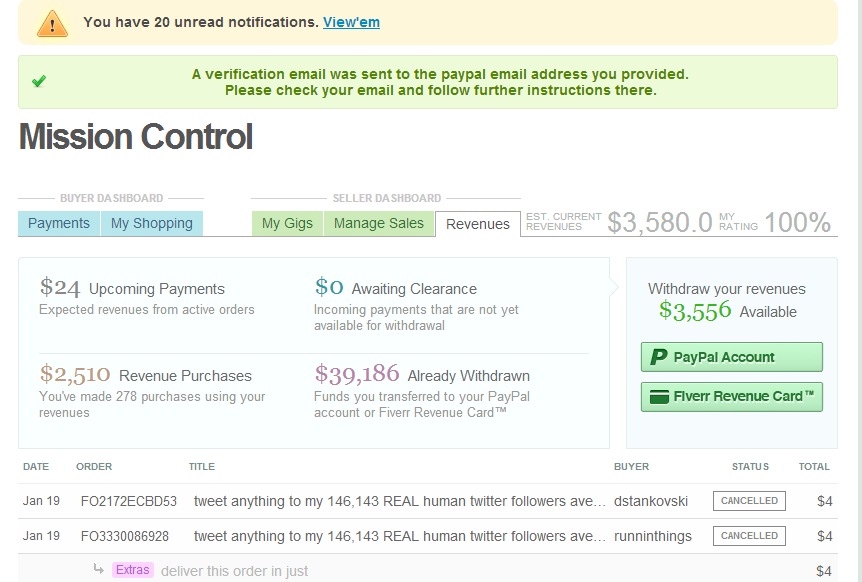Screen dimensions: 862x582
Task: Click the PayPal P logo icon
Action: [659, 357]
